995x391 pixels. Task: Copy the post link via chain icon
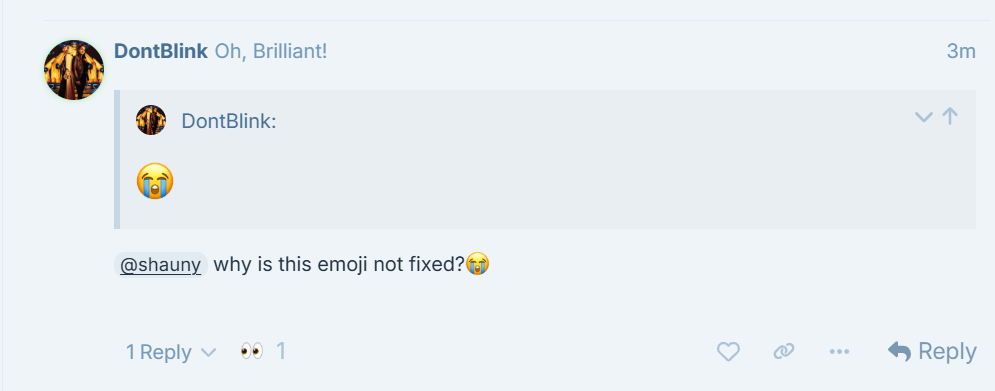click(784, 351)
